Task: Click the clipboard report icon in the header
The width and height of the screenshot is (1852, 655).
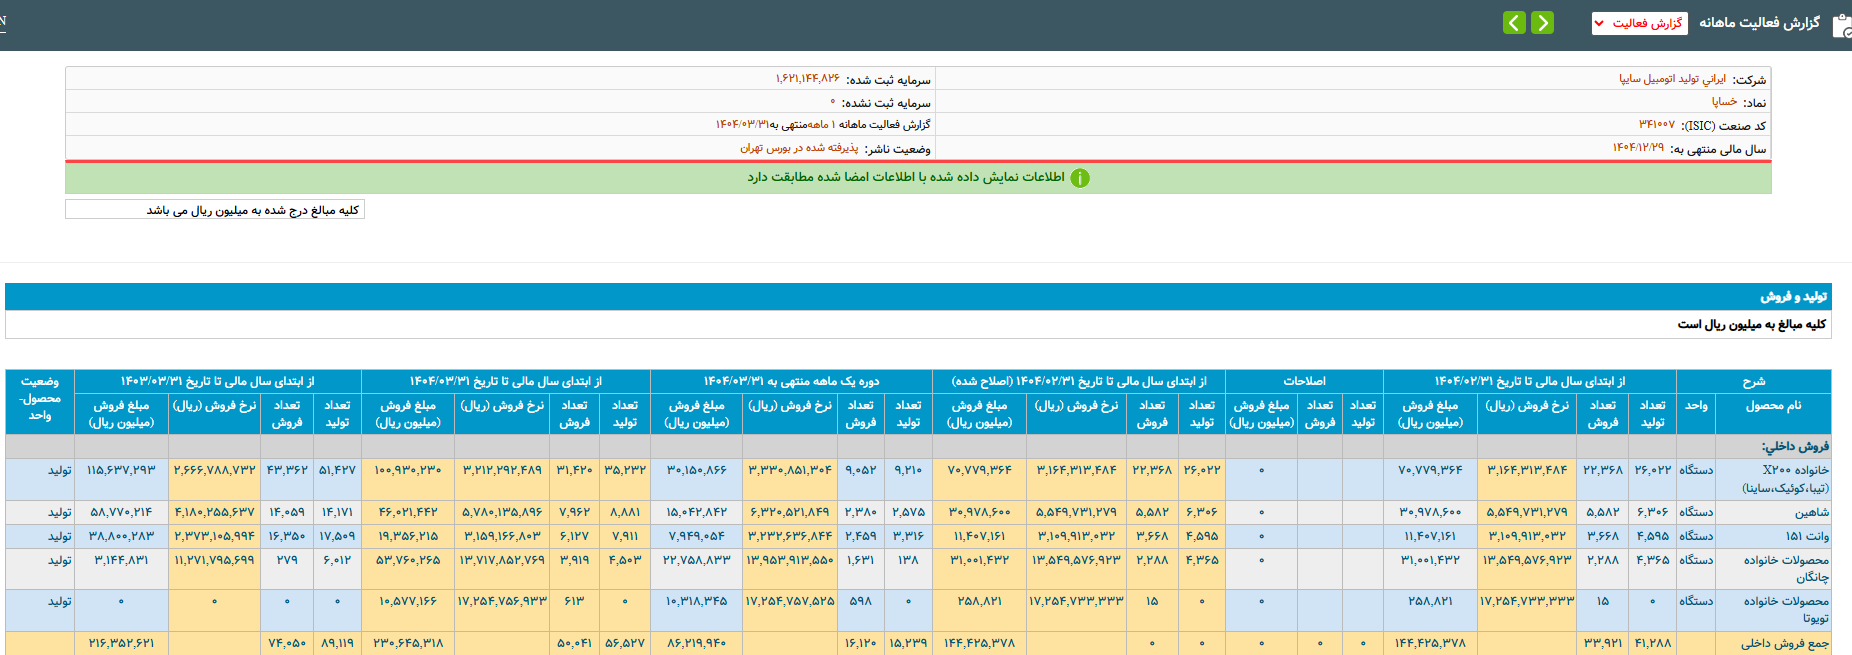Action: [1840, 24]
